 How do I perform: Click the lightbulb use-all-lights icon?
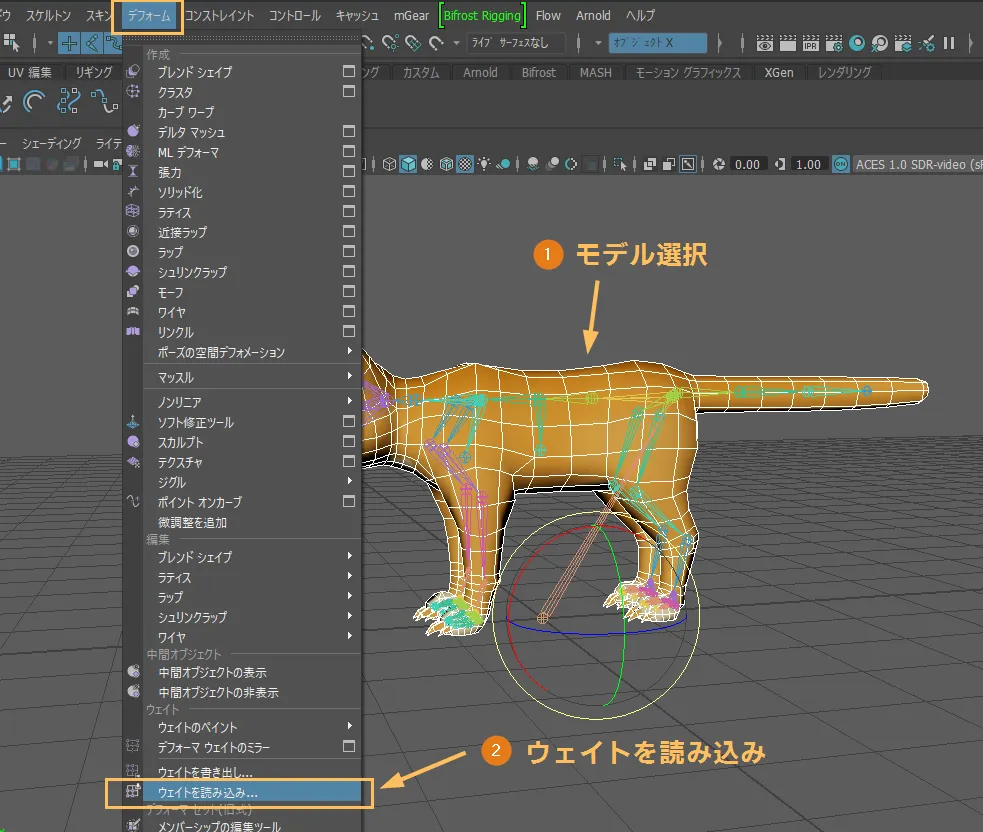[484, 164]
